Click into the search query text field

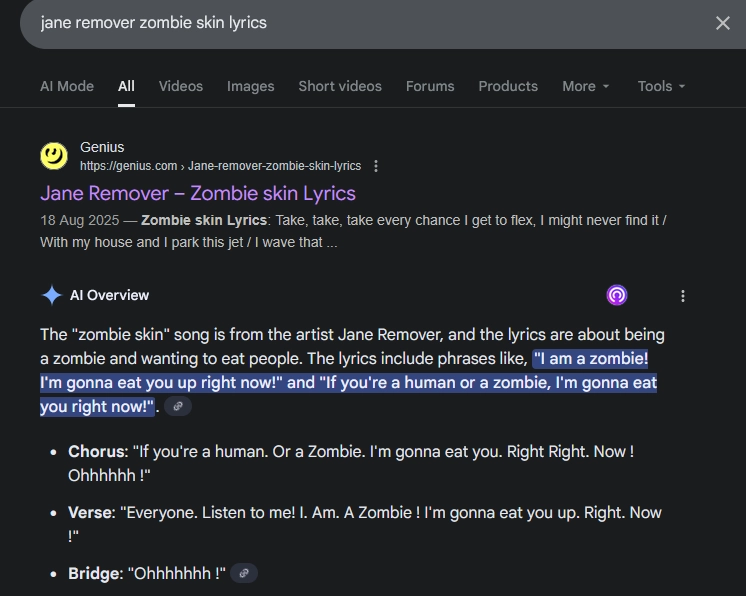(350, 23)
